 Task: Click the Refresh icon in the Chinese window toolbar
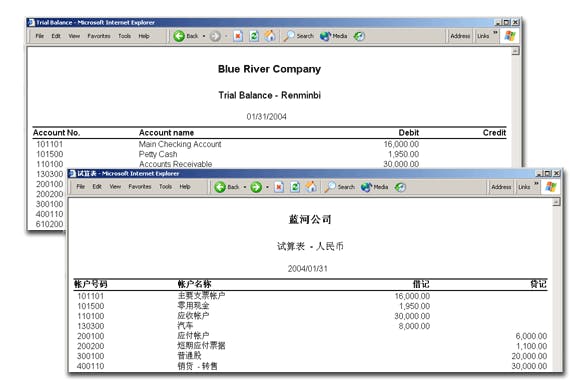[x=295, y=187]
